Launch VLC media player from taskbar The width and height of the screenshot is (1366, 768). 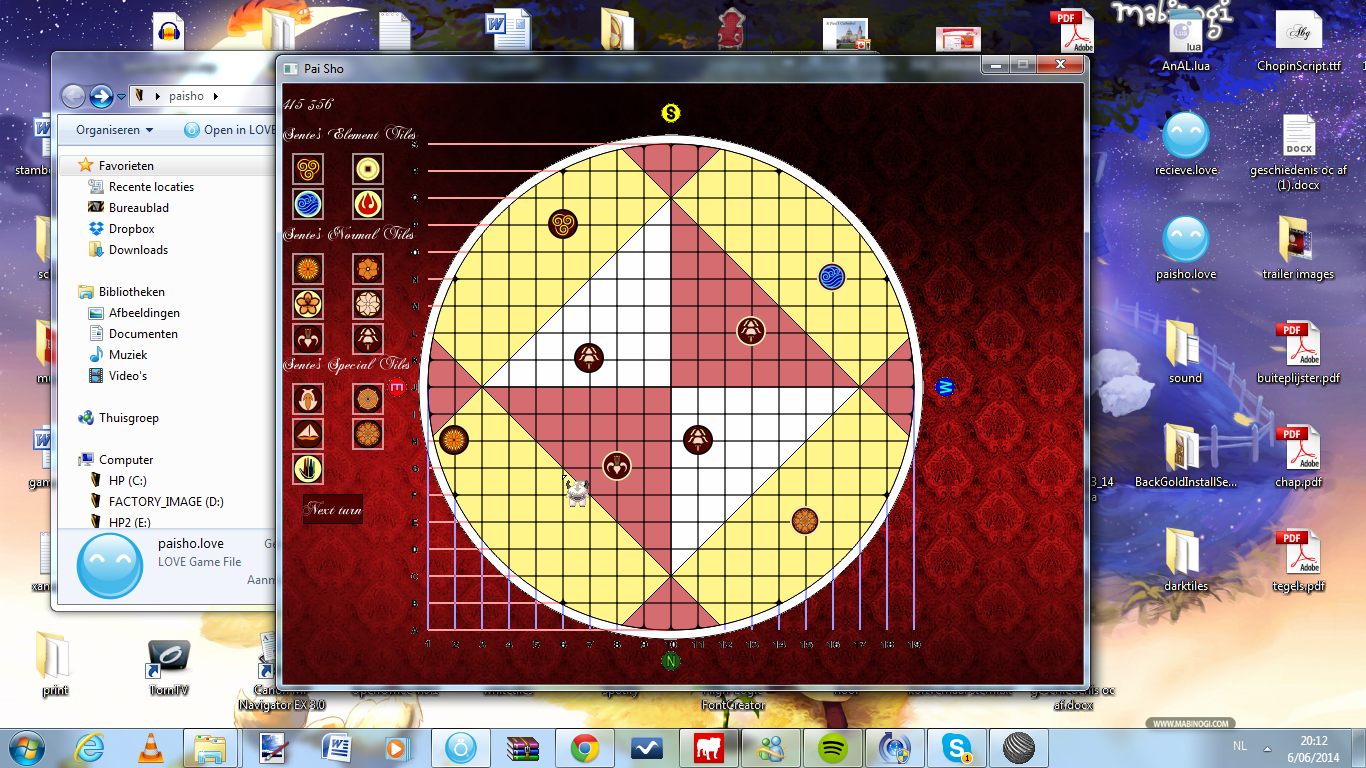click(x=150, y=747)
